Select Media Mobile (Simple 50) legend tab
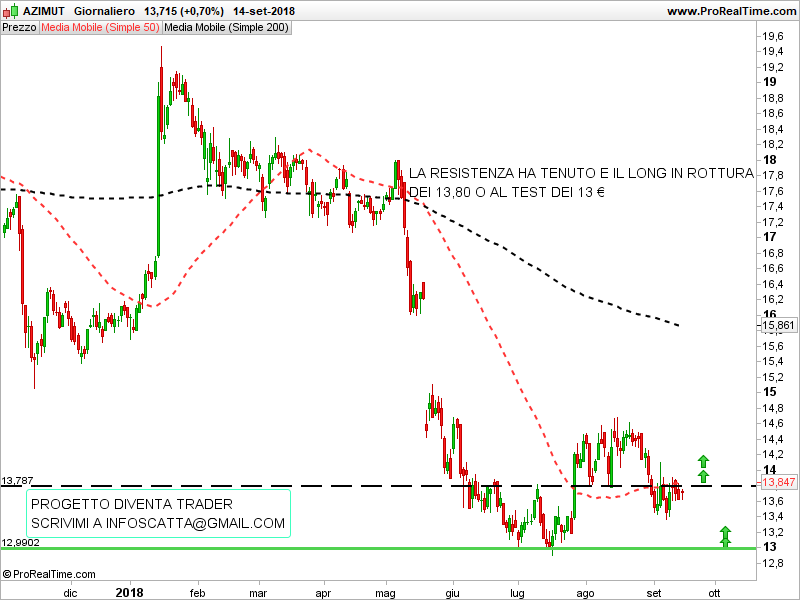The height and width of the screenshot is (600, 800). pyautogui.click(x=101, y=28)
